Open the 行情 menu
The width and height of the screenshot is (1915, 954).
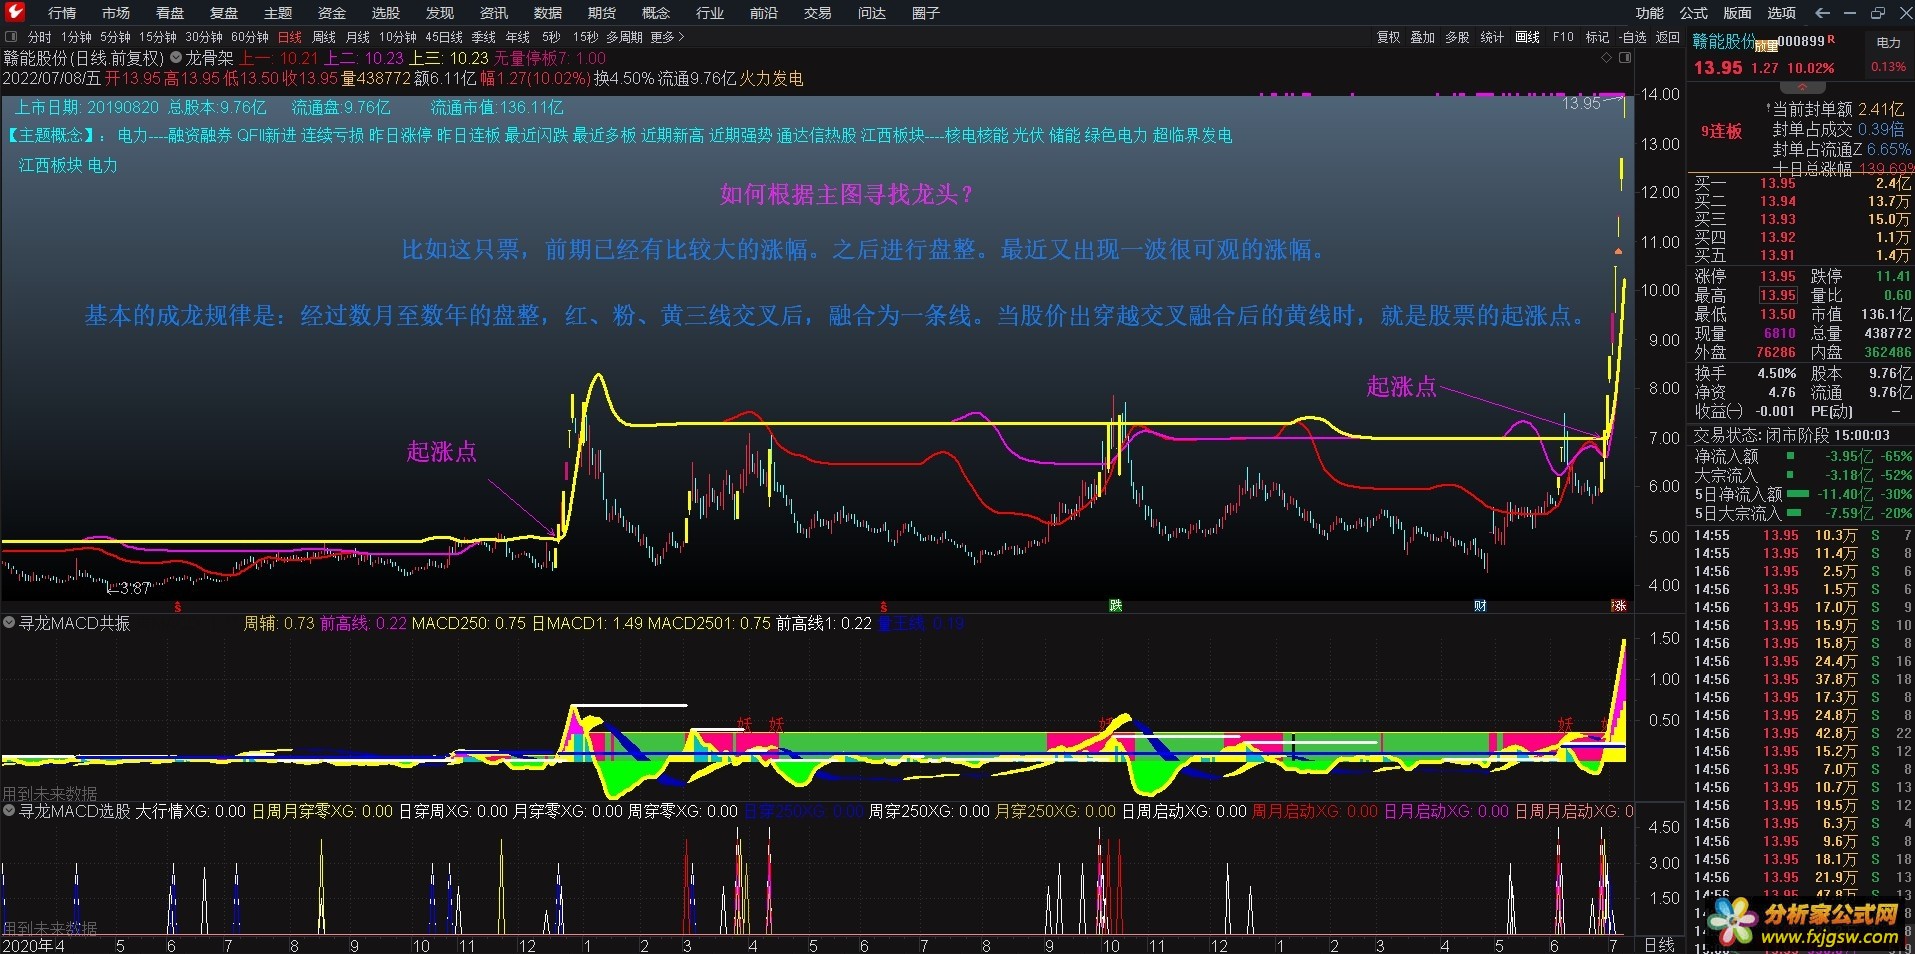coord(62,13)
